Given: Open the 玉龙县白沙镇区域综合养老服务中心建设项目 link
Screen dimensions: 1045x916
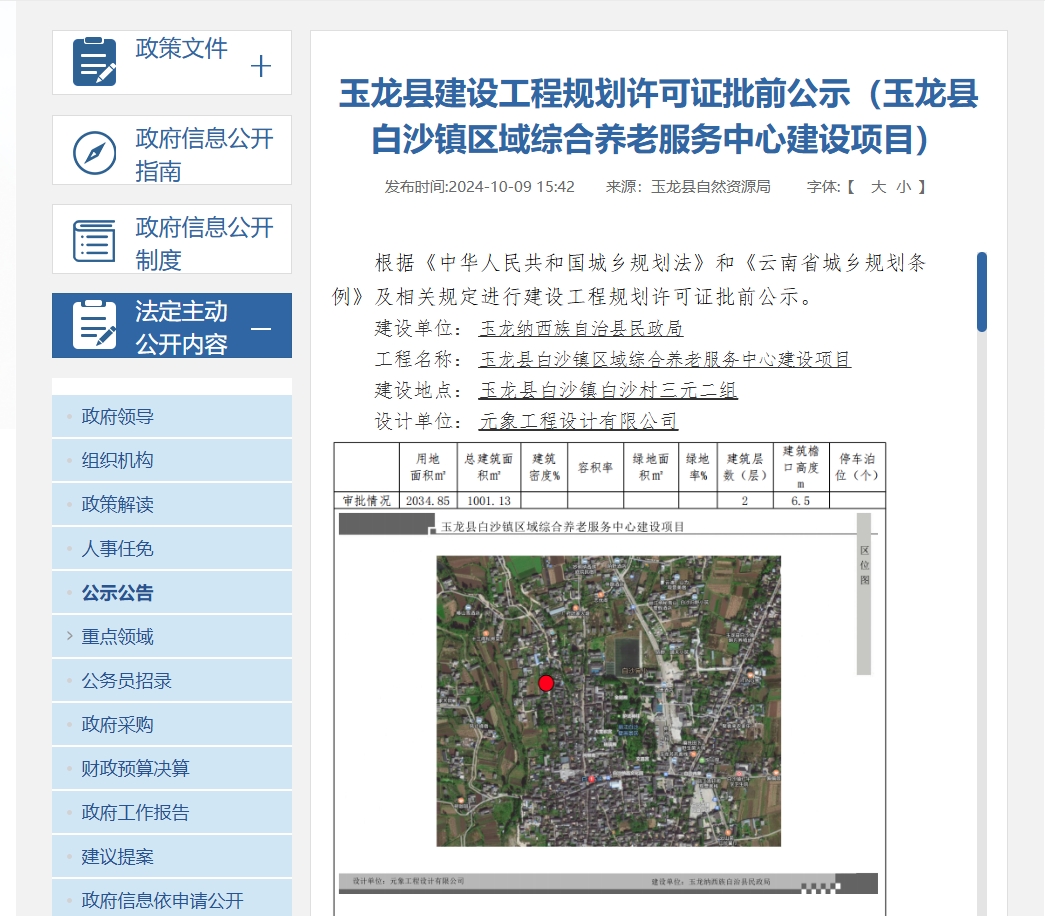Looking at the screenshot, I should pyautogui.click(x=664, y=359).
